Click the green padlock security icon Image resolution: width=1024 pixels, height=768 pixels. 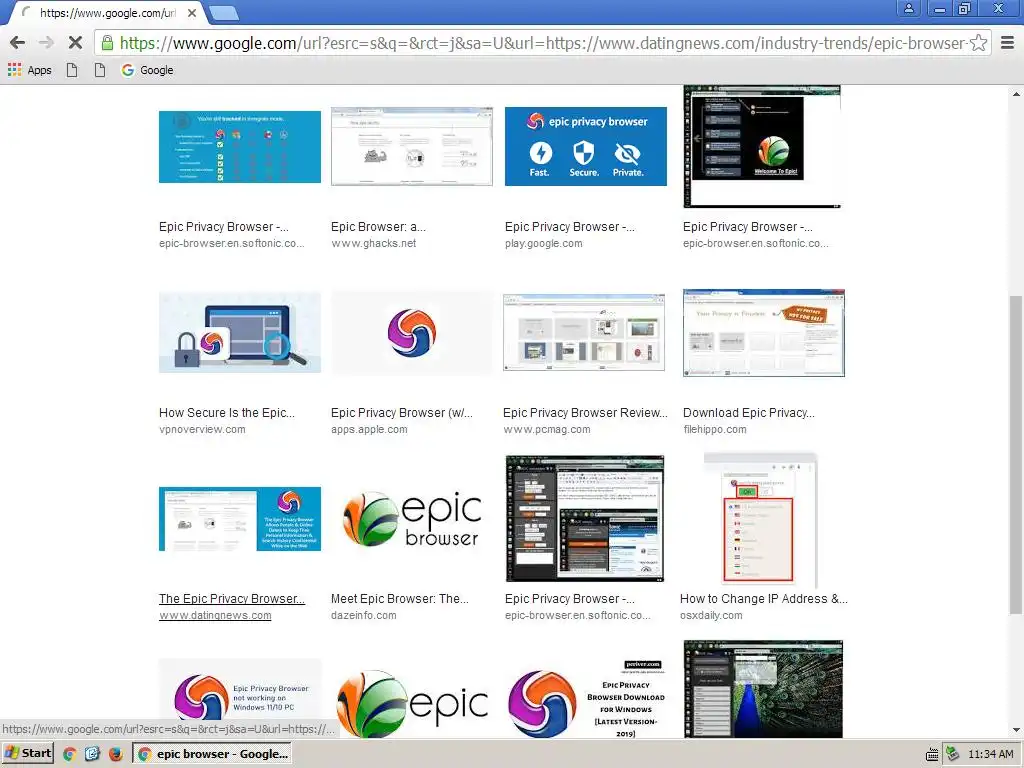(x=107, y=43)
